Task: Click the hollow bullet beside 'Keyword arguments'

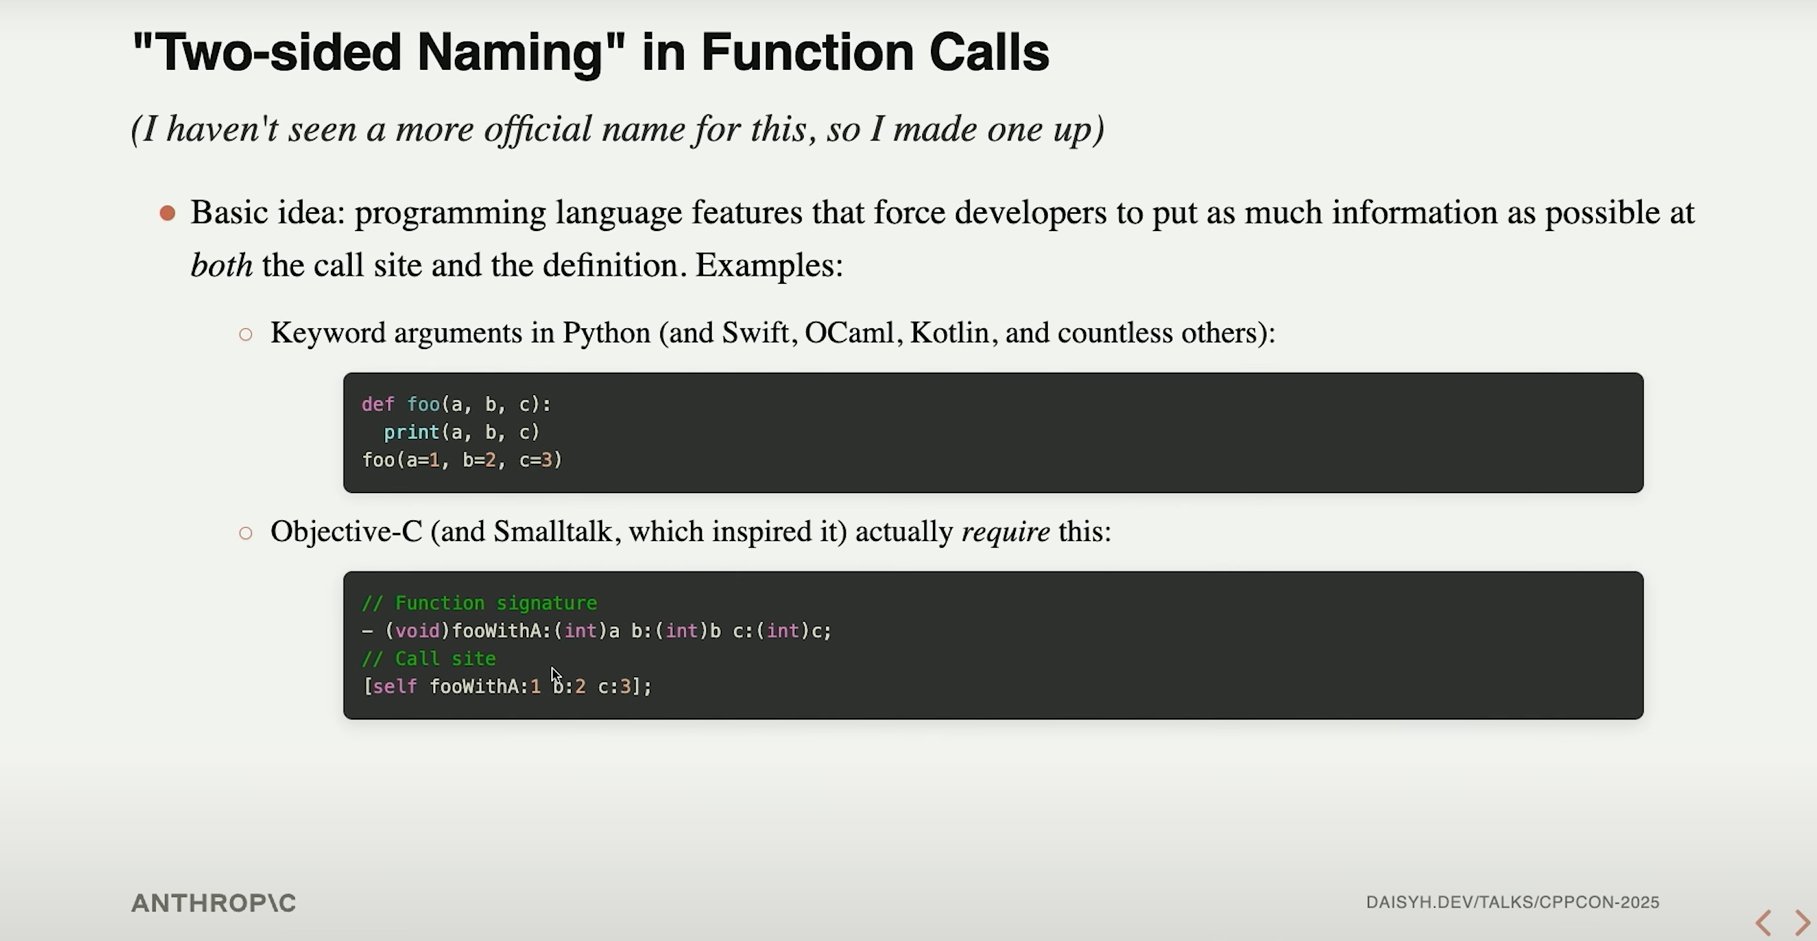Action: 246,335
